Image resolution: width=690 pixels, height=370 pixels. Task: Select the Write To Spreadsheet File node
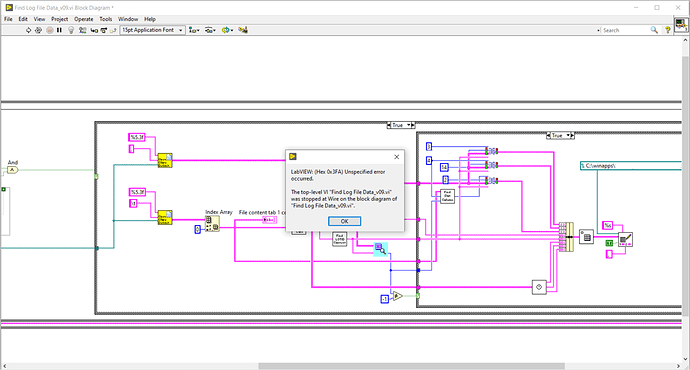tap(625, 239)
